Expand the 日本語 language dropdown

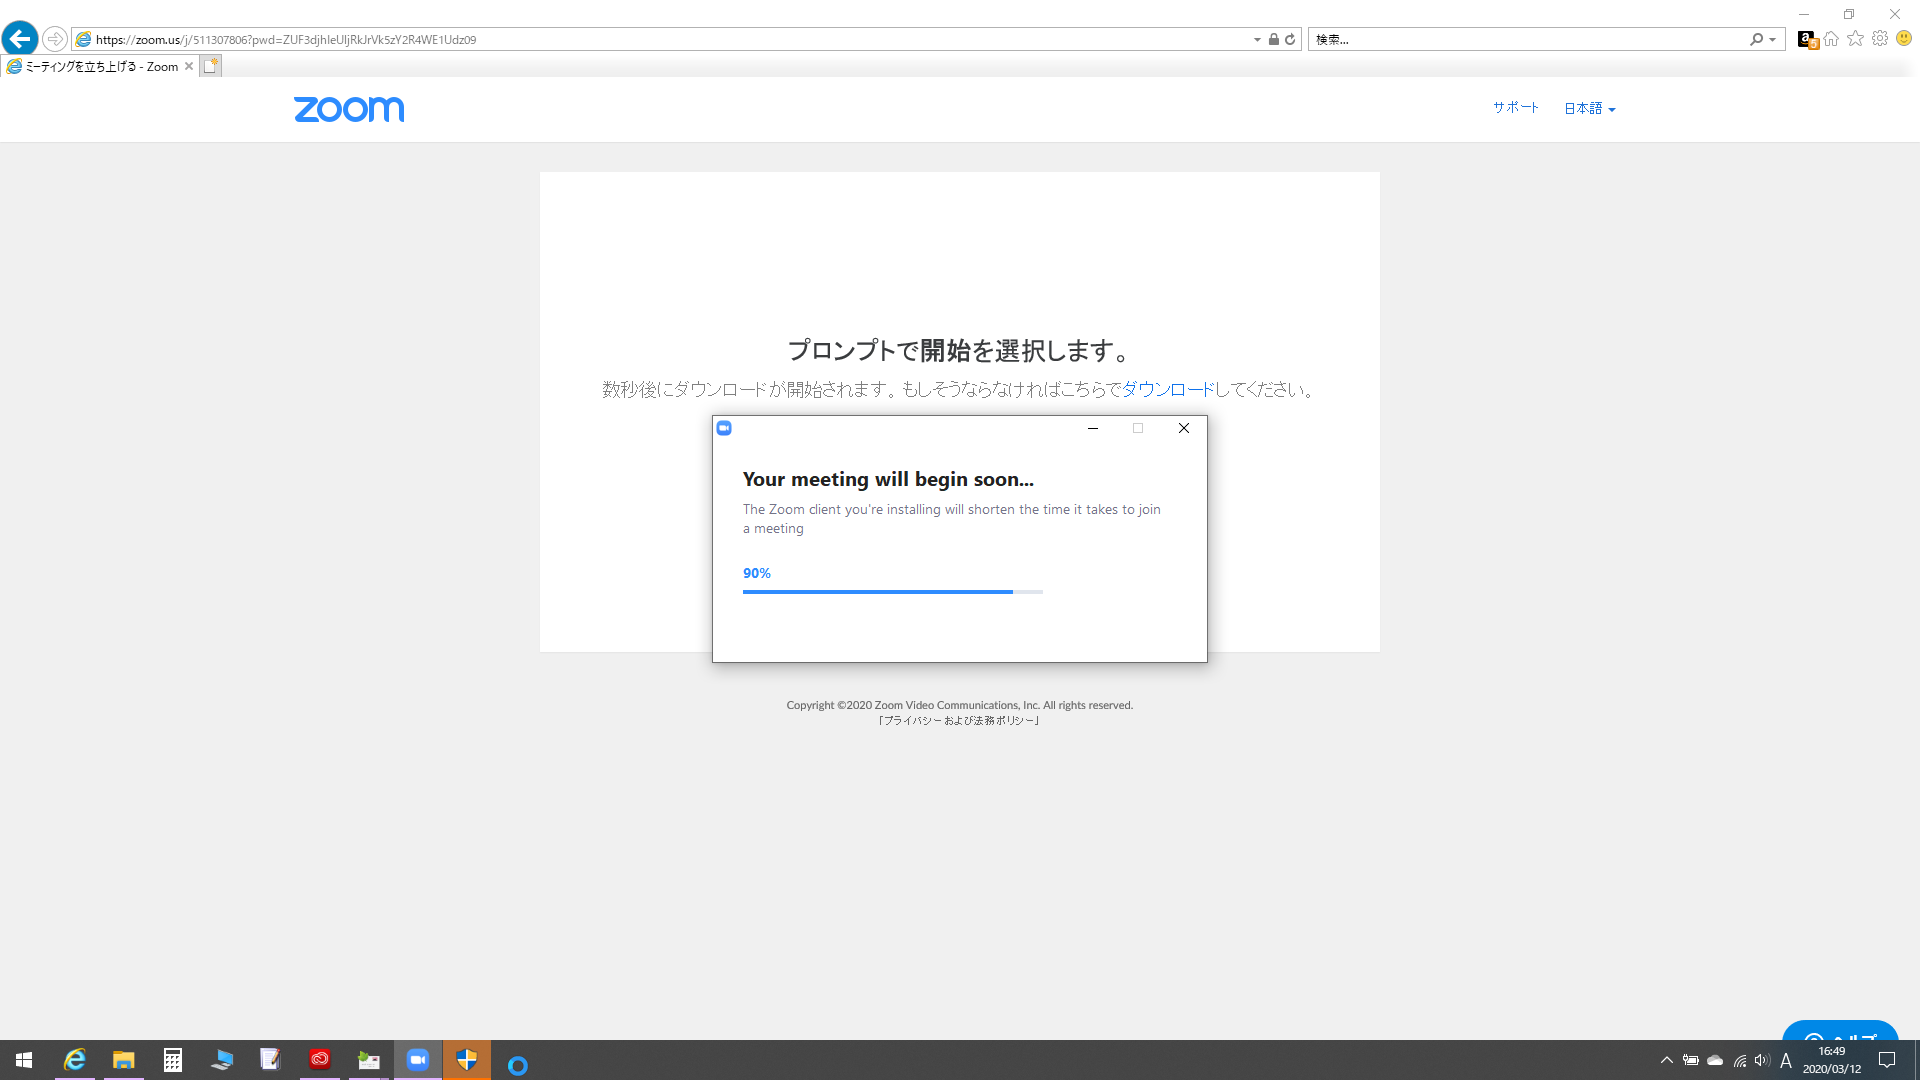pos(1589,108)
